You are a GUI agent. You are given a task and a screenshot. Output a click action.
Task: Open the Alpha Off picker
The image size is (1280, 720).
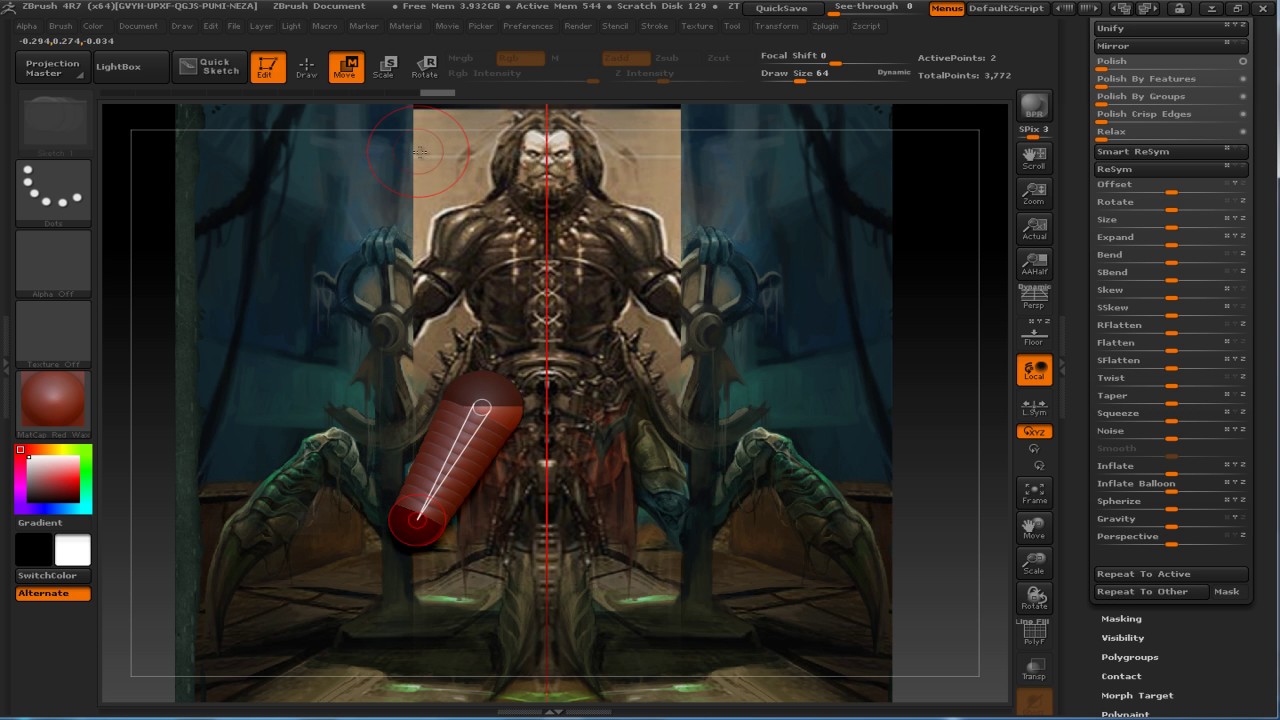point(53,264)
